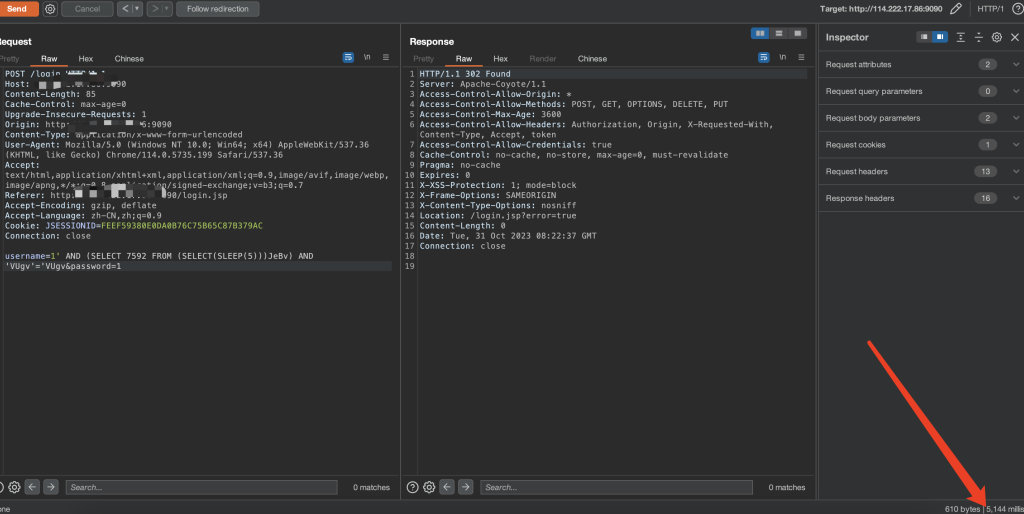Open Request search settings gear
This screenshot has height=514, width=1024.
click(x=14, y=487)
